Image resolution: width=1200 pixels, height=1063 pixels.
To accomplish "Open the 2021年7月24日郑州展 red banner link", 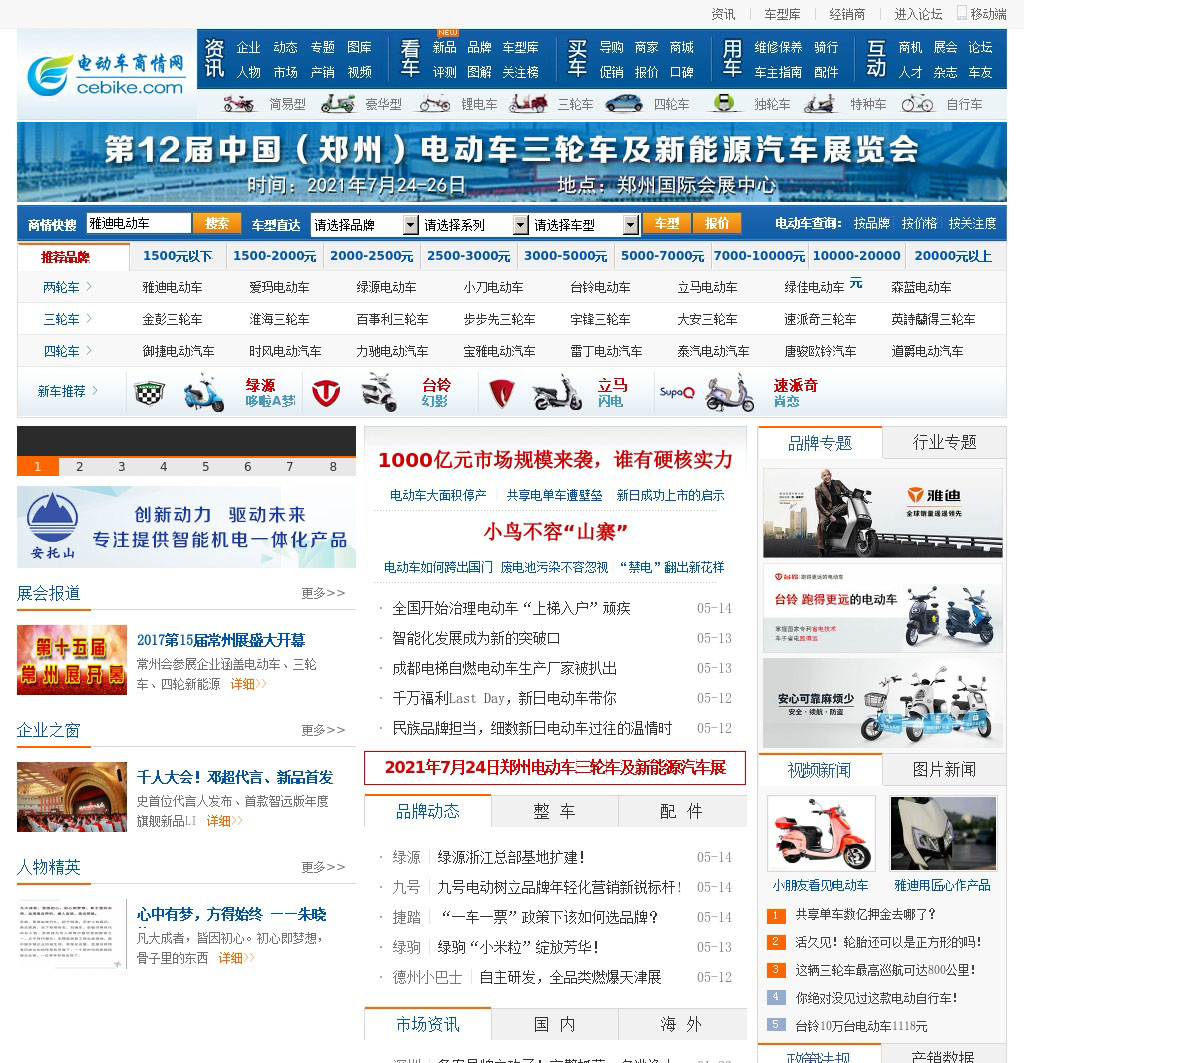I will pos(555,768).
